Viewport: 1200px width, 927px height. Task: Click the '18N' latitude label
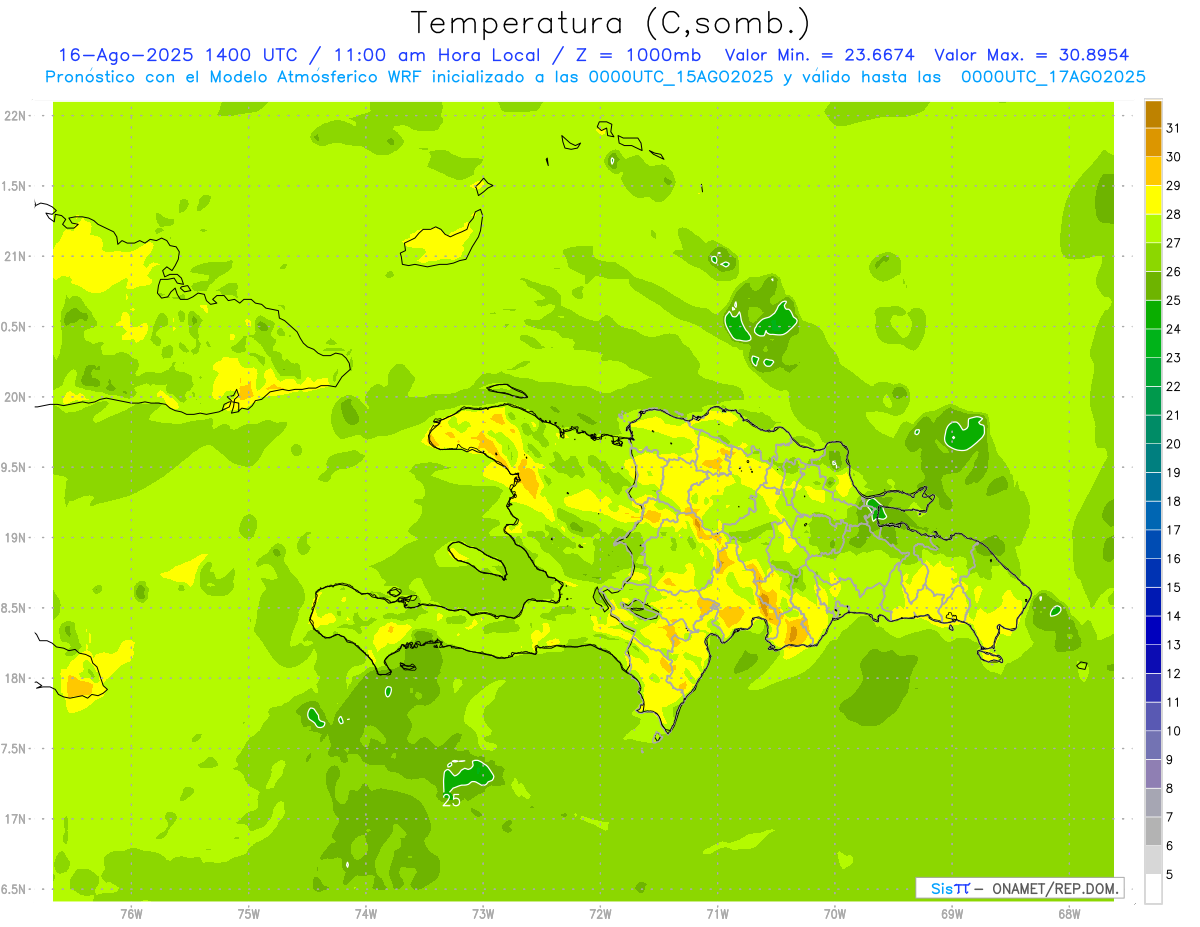coord(15,679)
